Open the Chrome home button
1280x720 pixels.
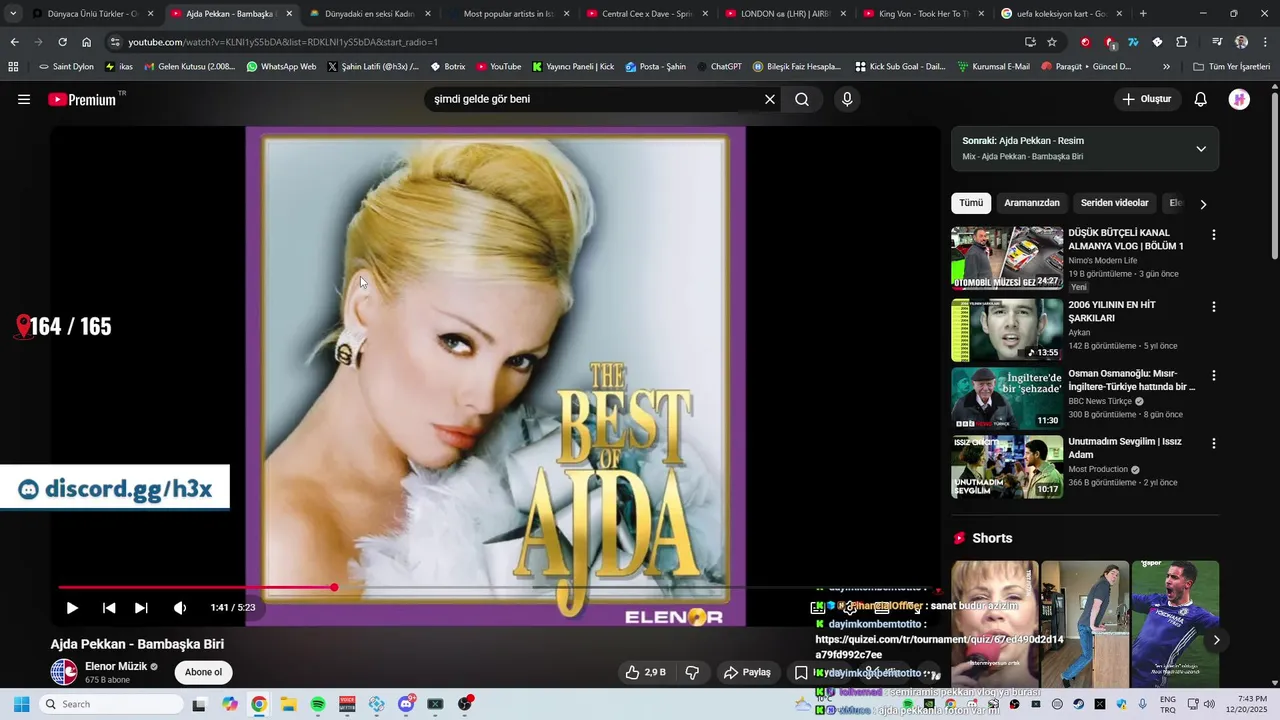pos(87,42)
